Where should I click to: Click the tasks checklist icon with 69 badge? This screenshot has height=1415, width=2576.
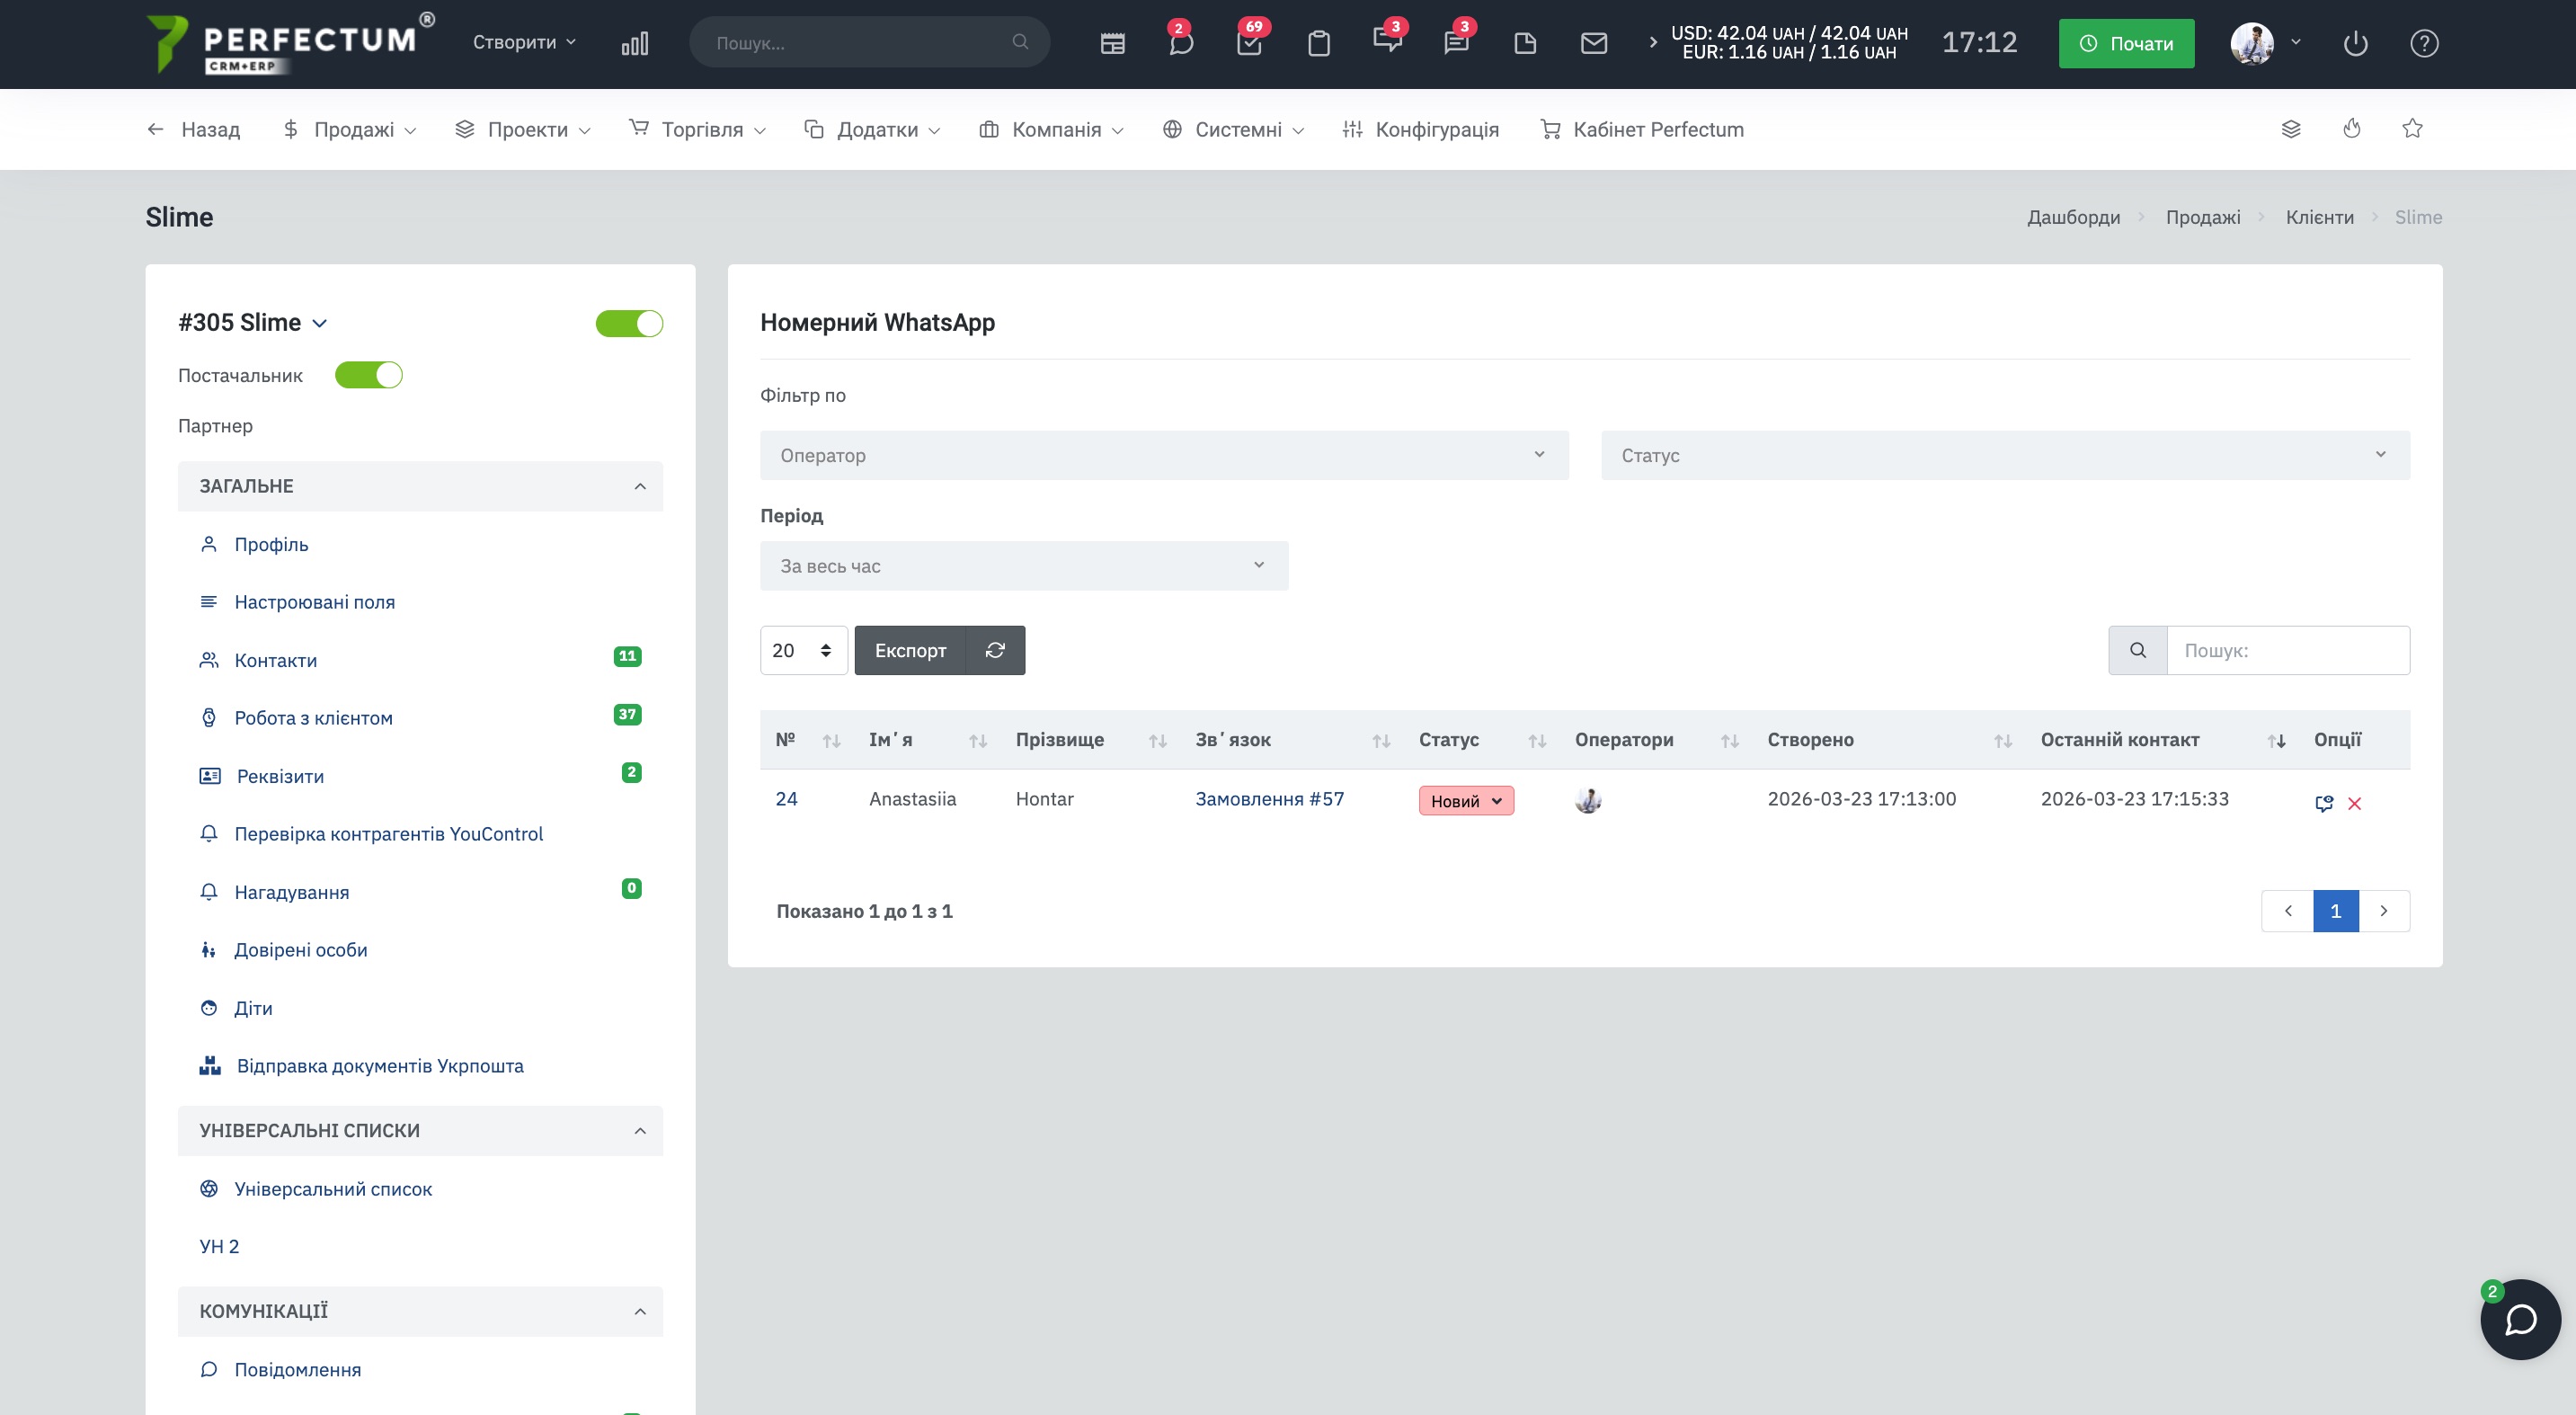(x=1249, y=43)
